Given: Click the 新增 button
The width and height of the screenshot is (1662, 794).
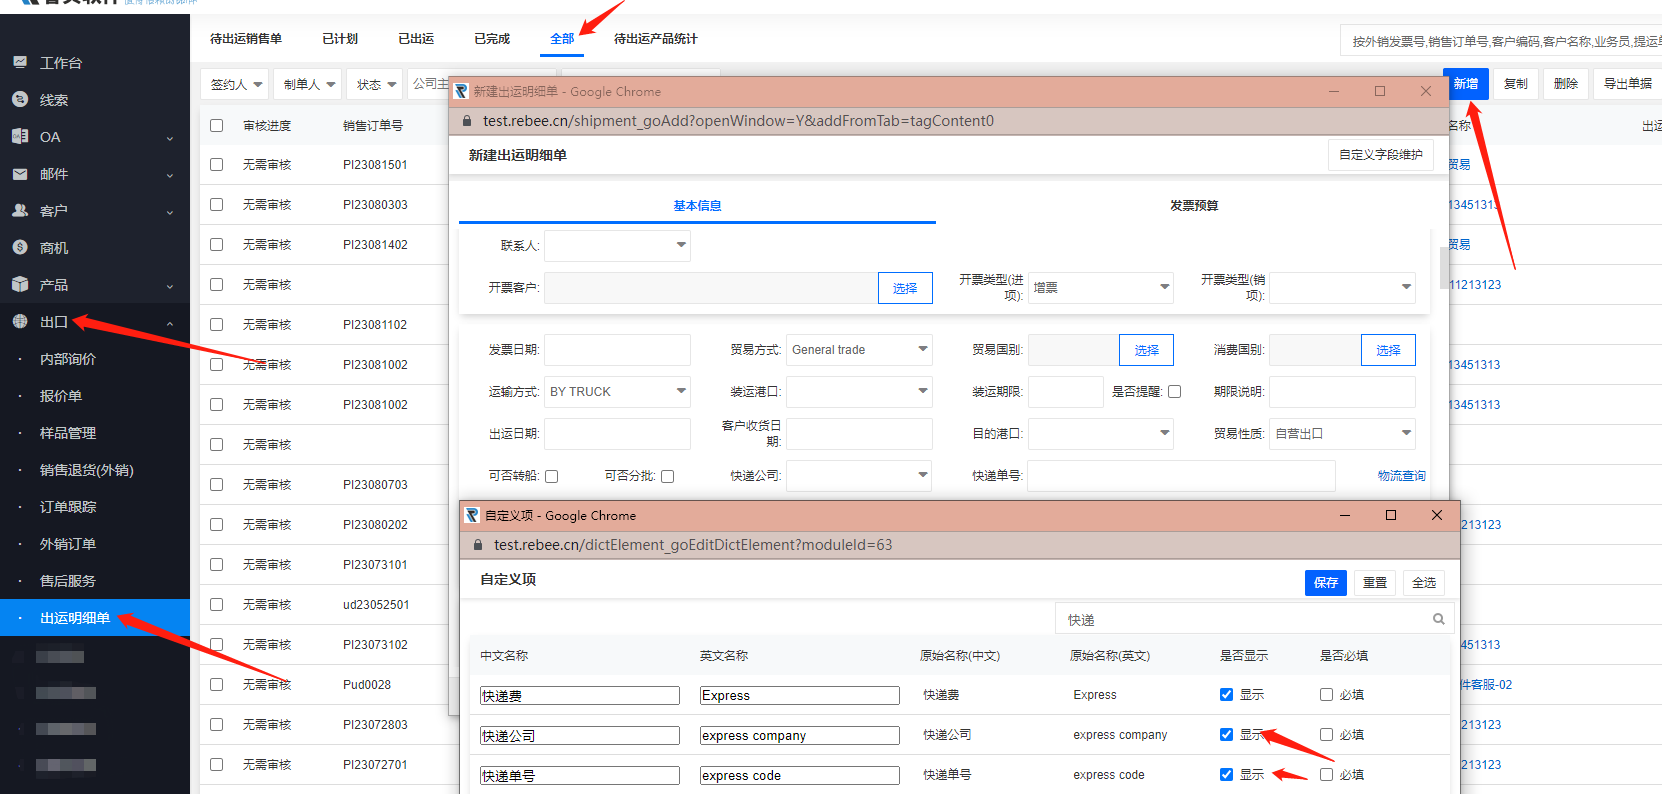Looking at the screenshot, I should pyautogui.click(x=1466, y=83).
